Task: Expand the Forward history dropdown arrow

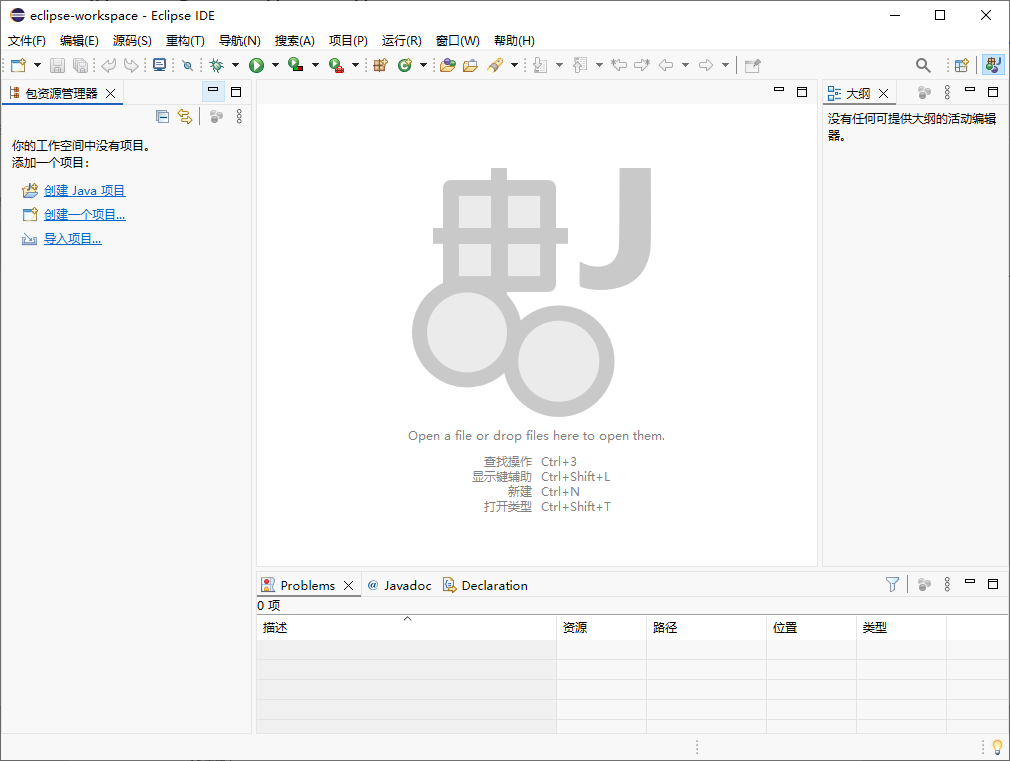Action: coord(725,65)
